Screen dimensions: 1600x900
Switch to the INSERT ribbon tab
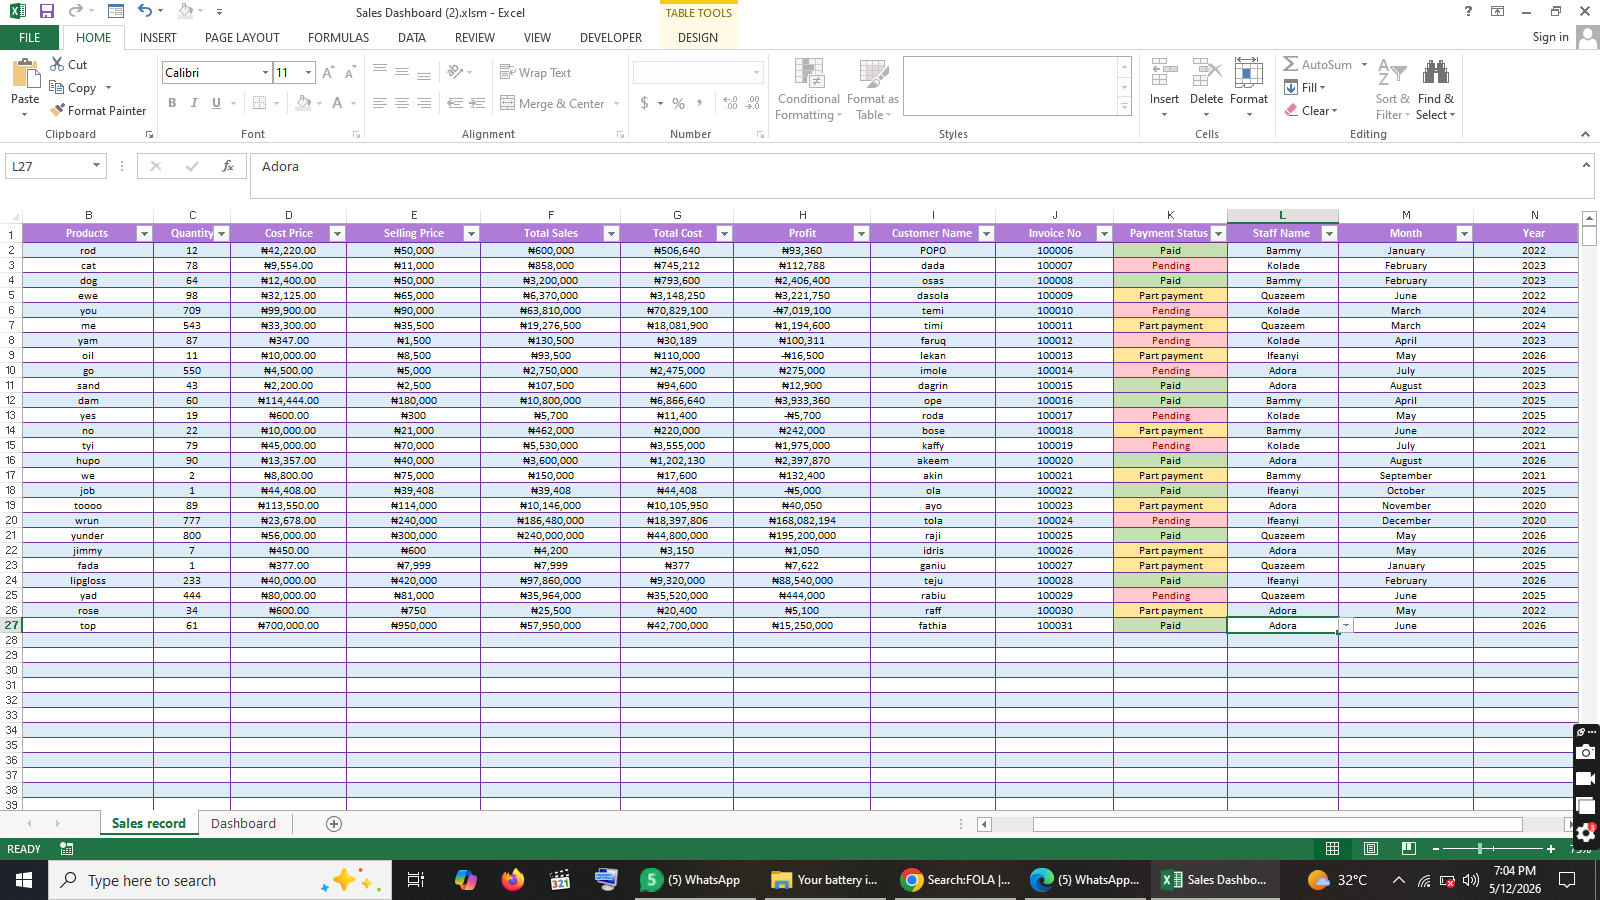(158, 38)
